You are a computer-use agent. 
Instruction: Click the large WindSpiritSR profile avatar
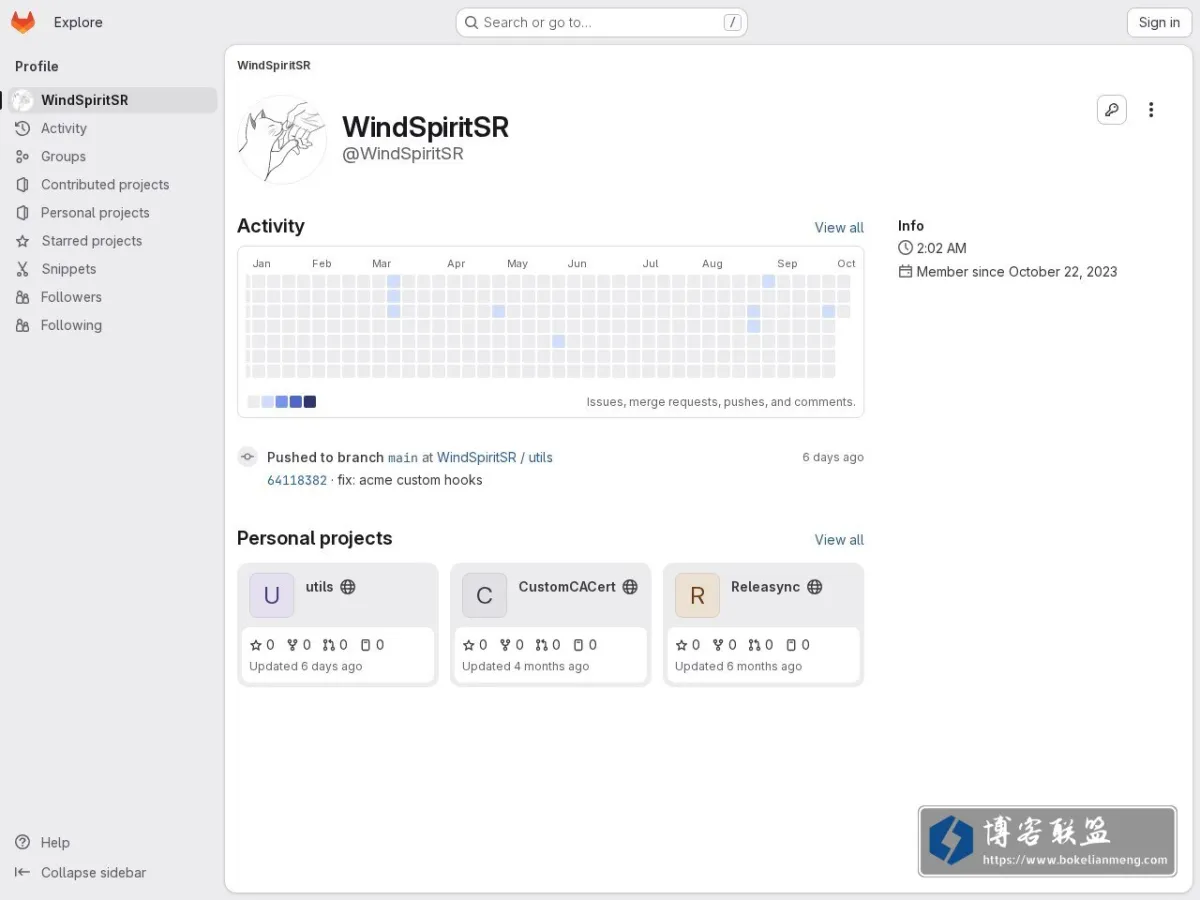tap(282, 139)
